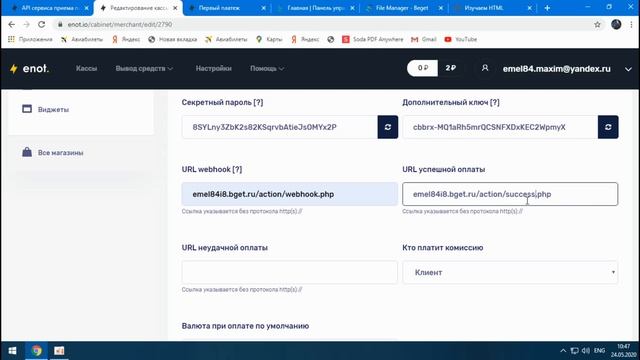This screenshot has width=640, height=360.
Task: Open the PowerPoint taskbar icon
Action: click(x=59, y=351)
